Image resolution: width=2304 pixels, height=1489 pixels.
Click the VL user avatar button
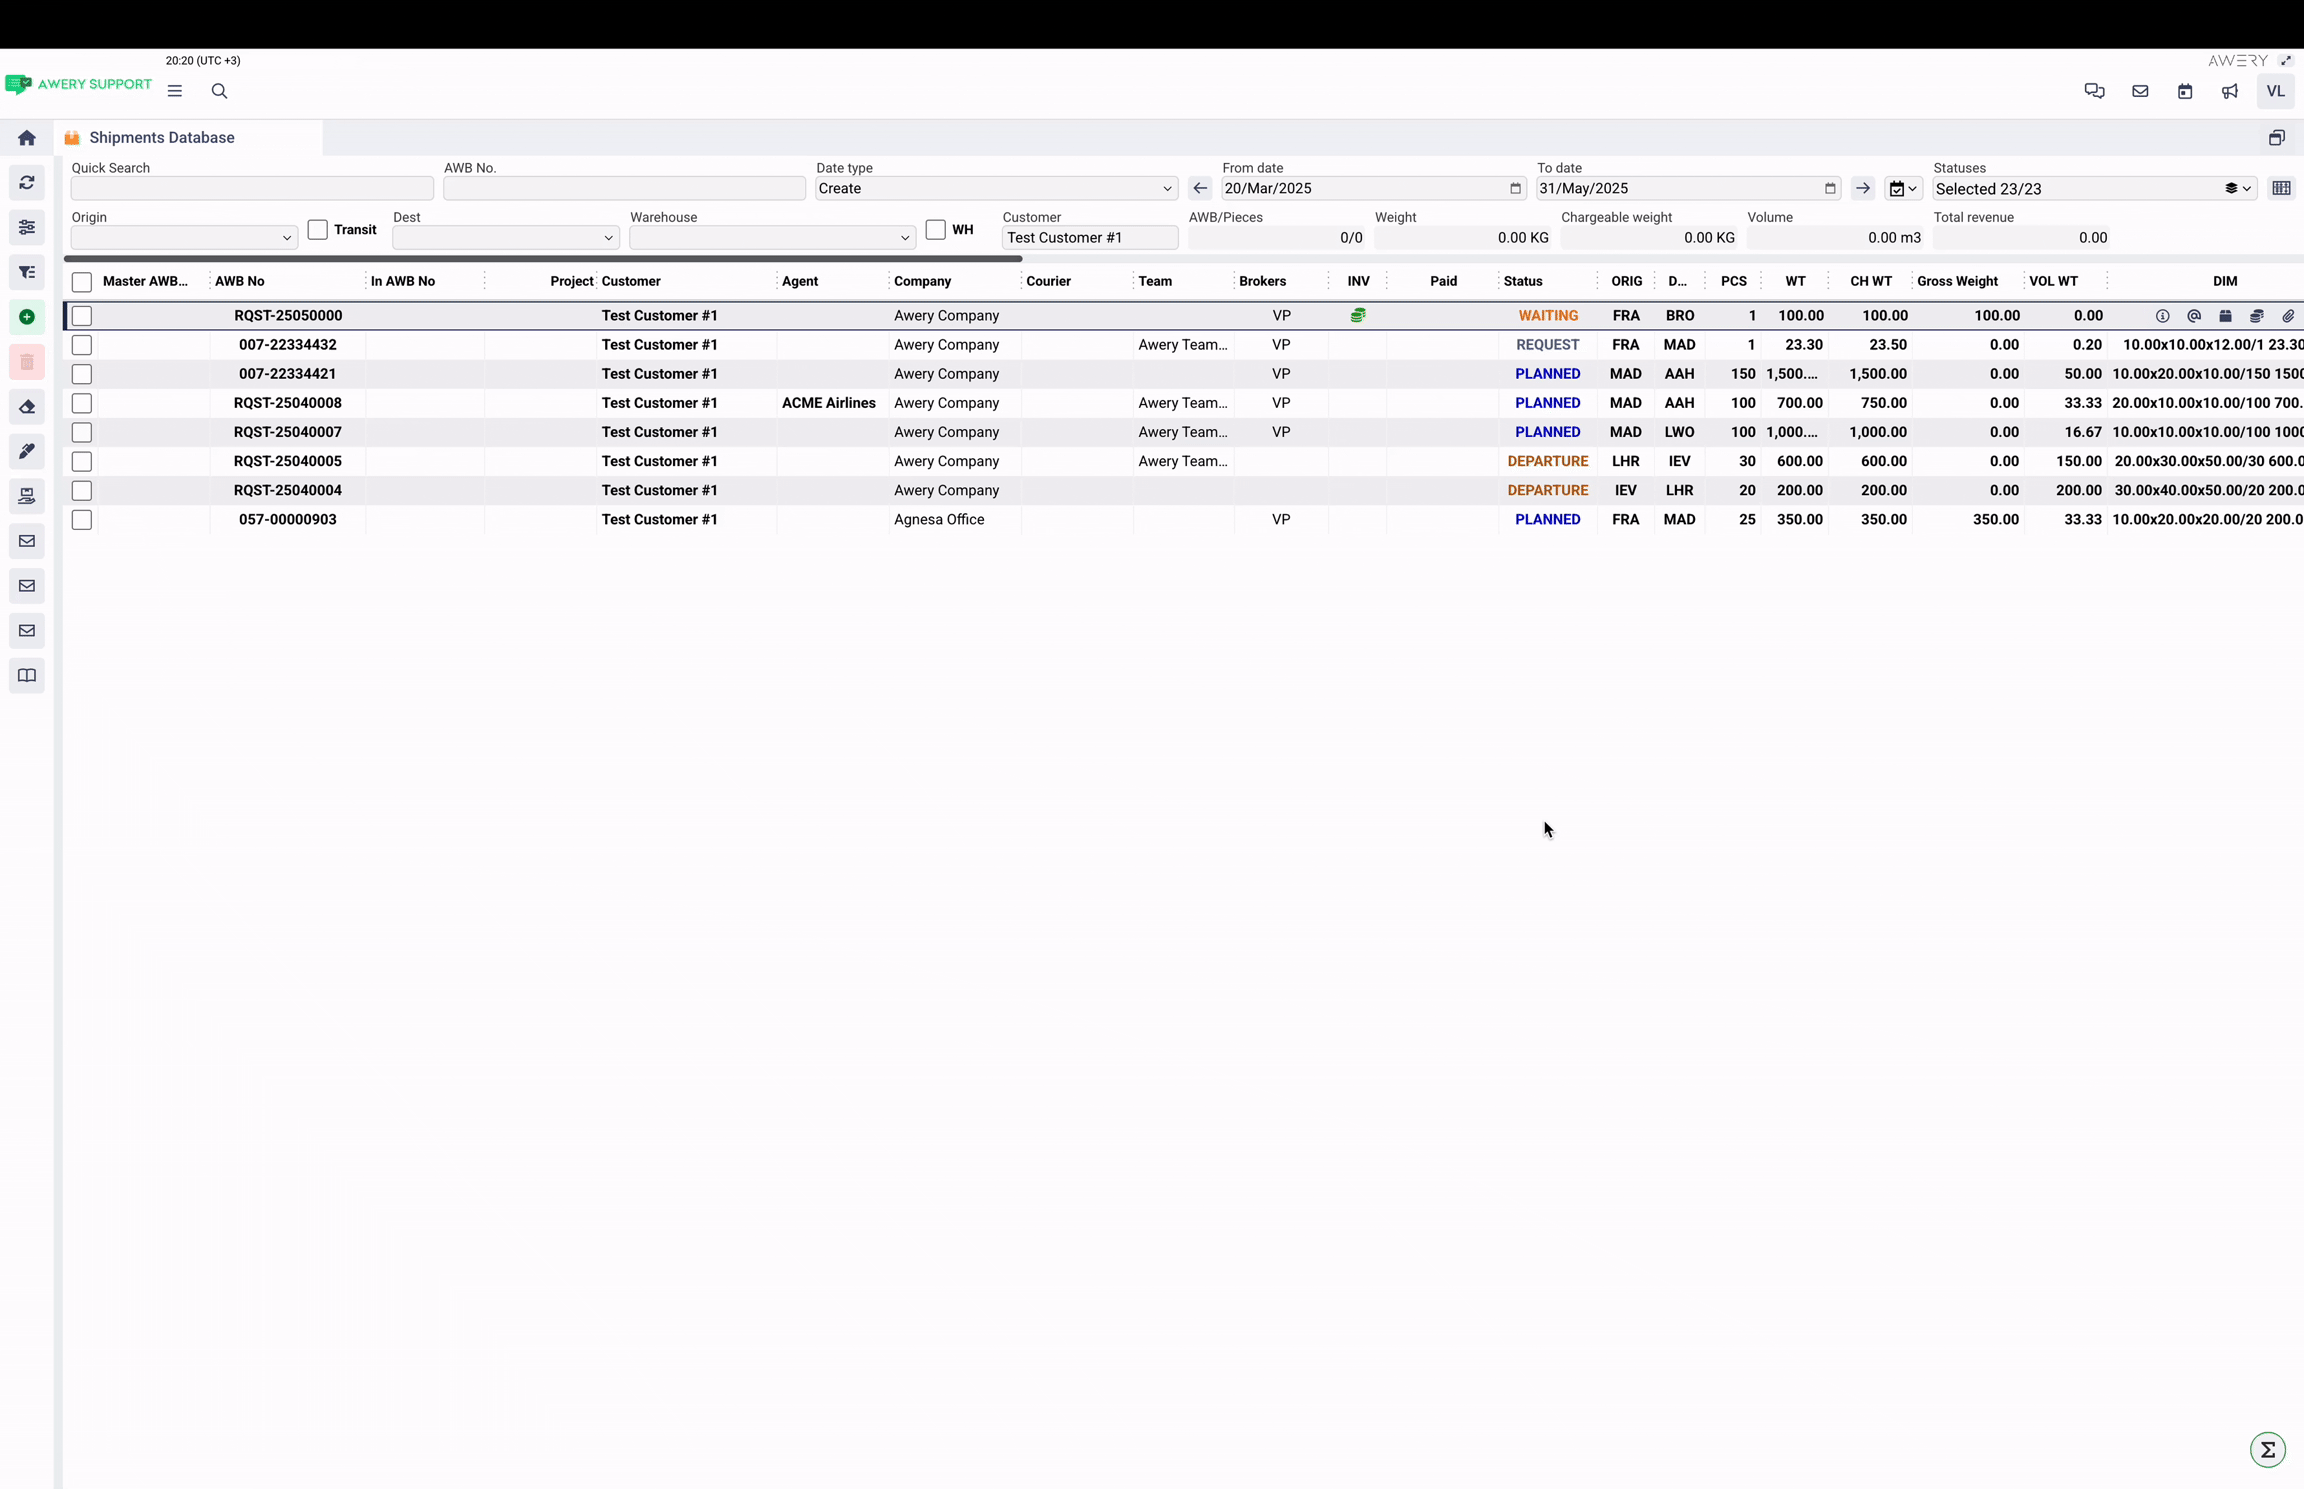tap(2275, 91)
